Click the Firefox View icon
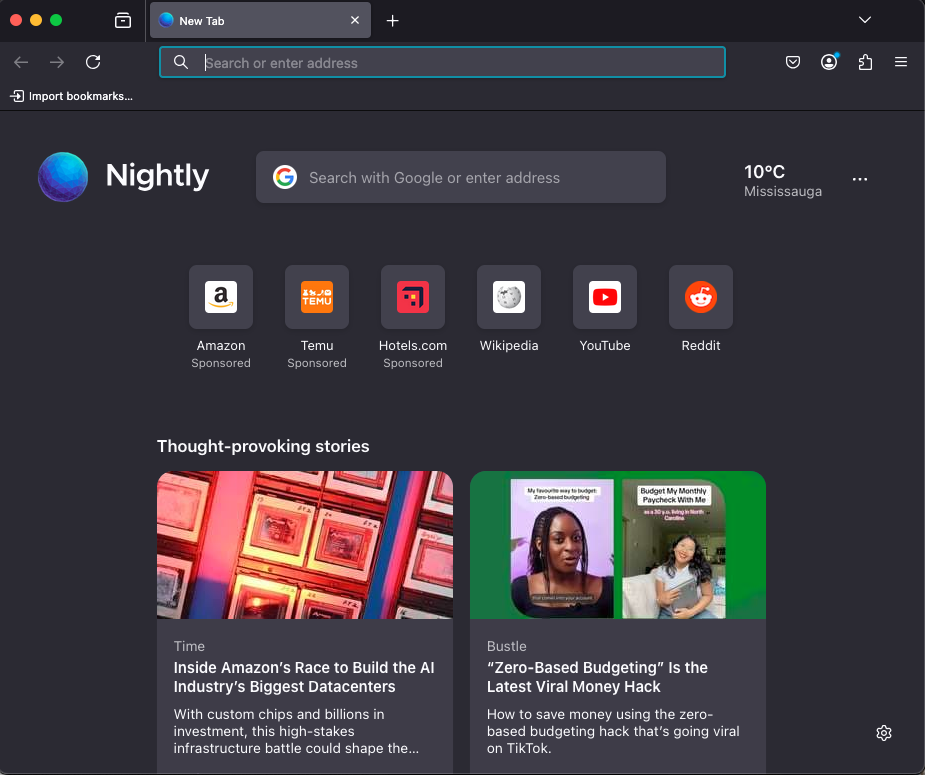The height and width of the screenshot is (775, 925). click(x=123, y=21)
